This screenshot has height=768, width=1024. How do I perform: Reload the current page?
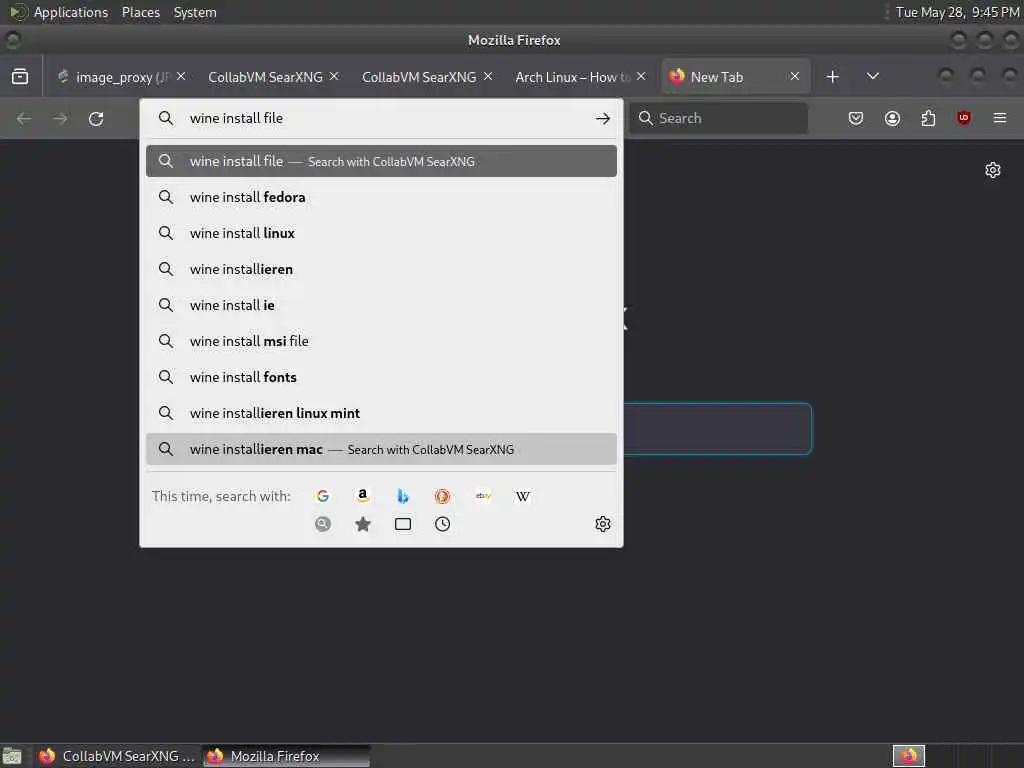pos(96,118)
